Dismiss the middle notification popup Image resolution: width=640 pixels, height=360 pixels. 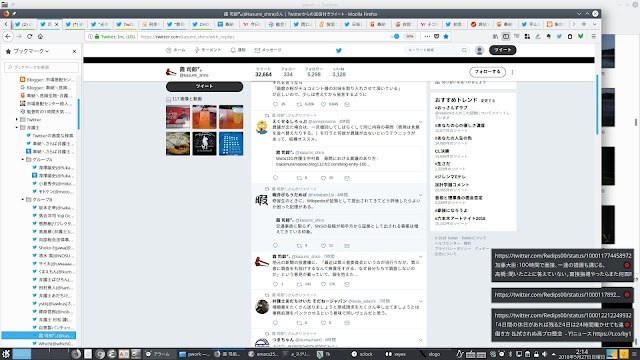coord(627,295)
